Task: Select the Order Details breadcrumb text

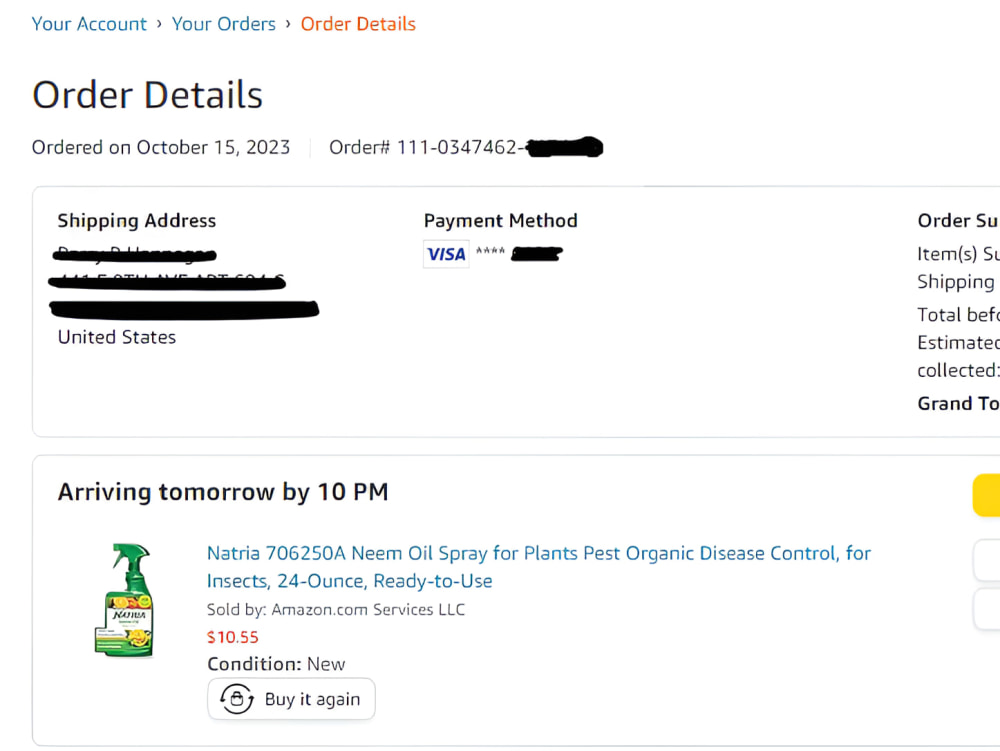Action: [x=358, y=24]
